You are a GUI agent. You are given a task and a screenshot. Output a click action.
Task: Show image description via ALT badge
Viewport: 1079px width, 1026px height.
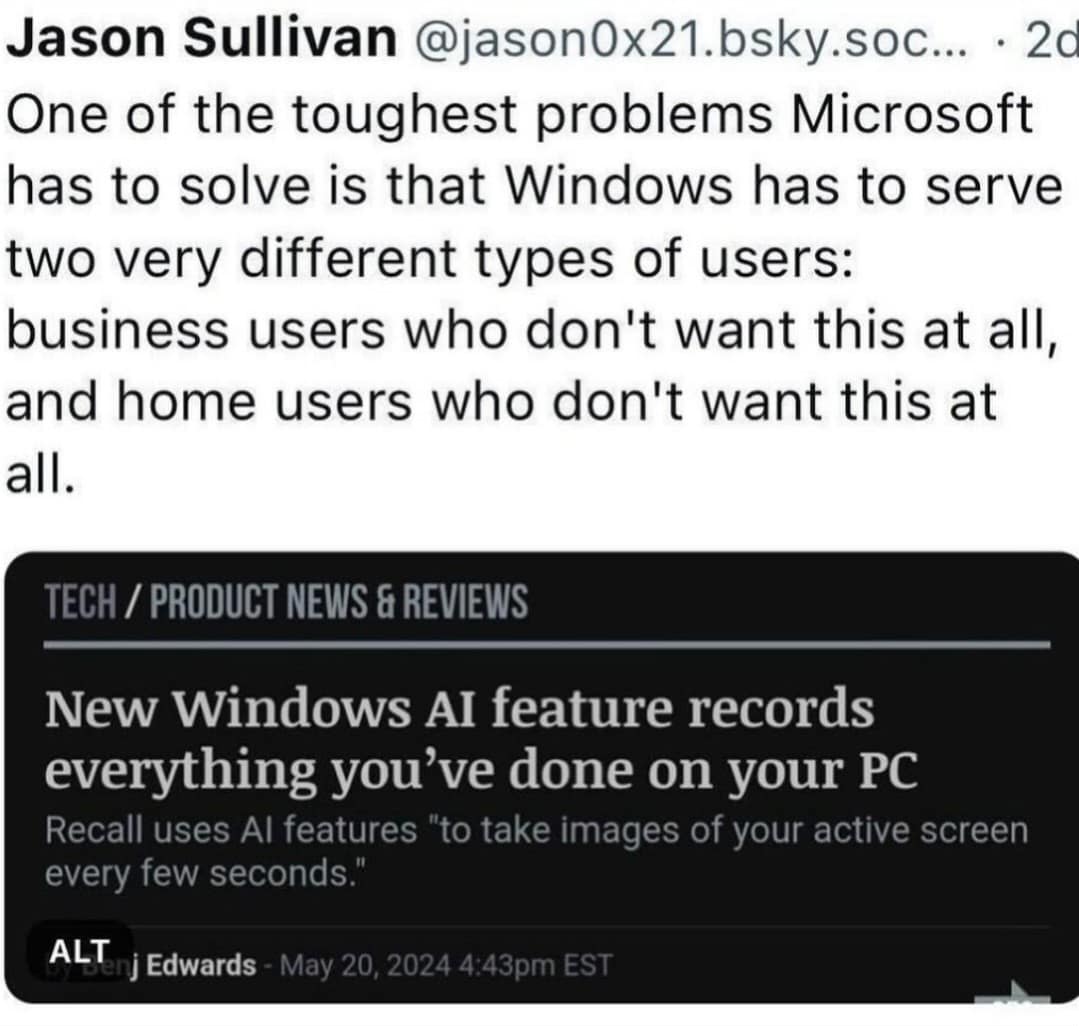pos(78,951)
